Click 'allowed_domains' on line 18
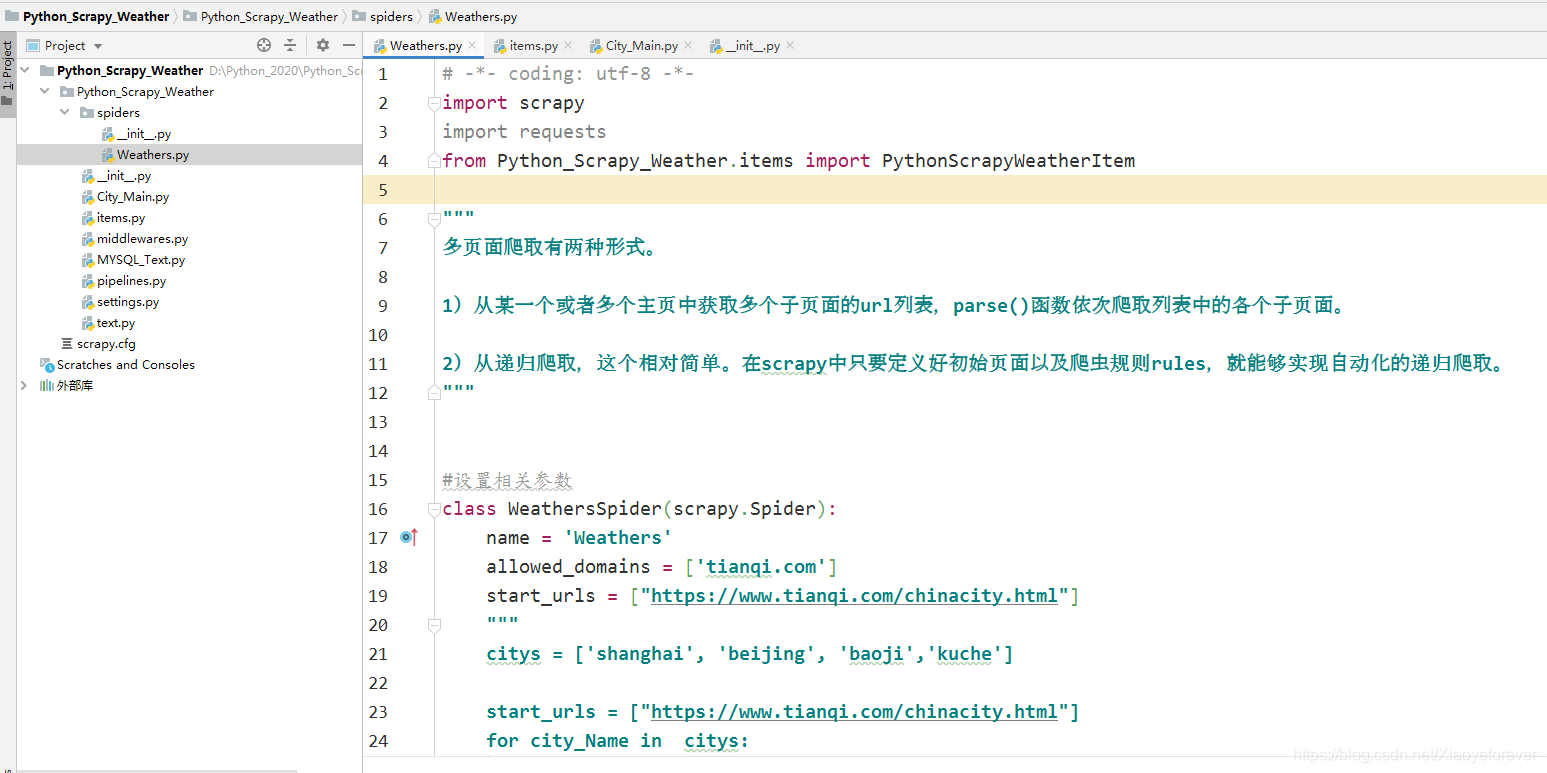The image size is (1547, 773). (569, 567)
